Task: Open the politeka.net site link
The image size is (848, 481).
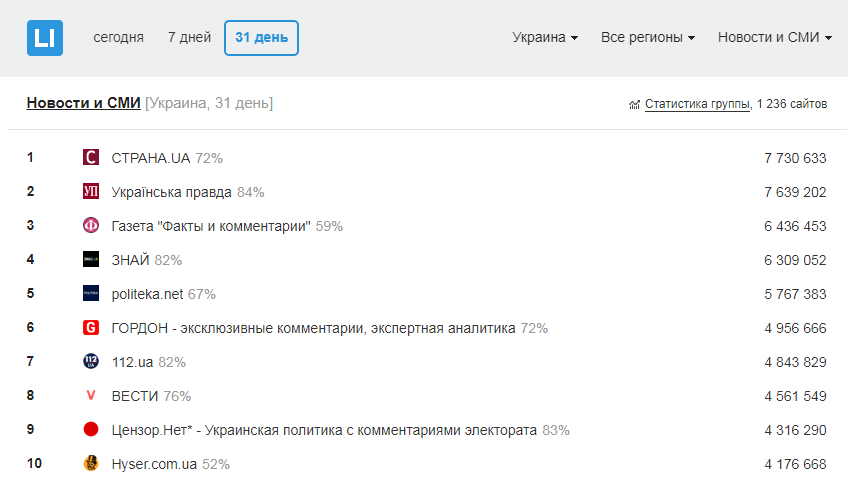Action: tap(148, 294)
